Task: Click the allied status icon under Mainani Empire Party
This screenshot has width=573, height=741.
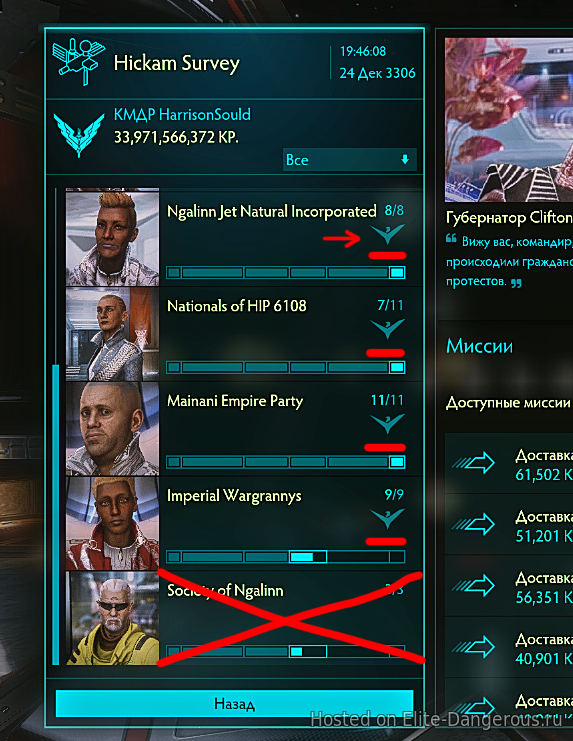Action: coord(387,423)
